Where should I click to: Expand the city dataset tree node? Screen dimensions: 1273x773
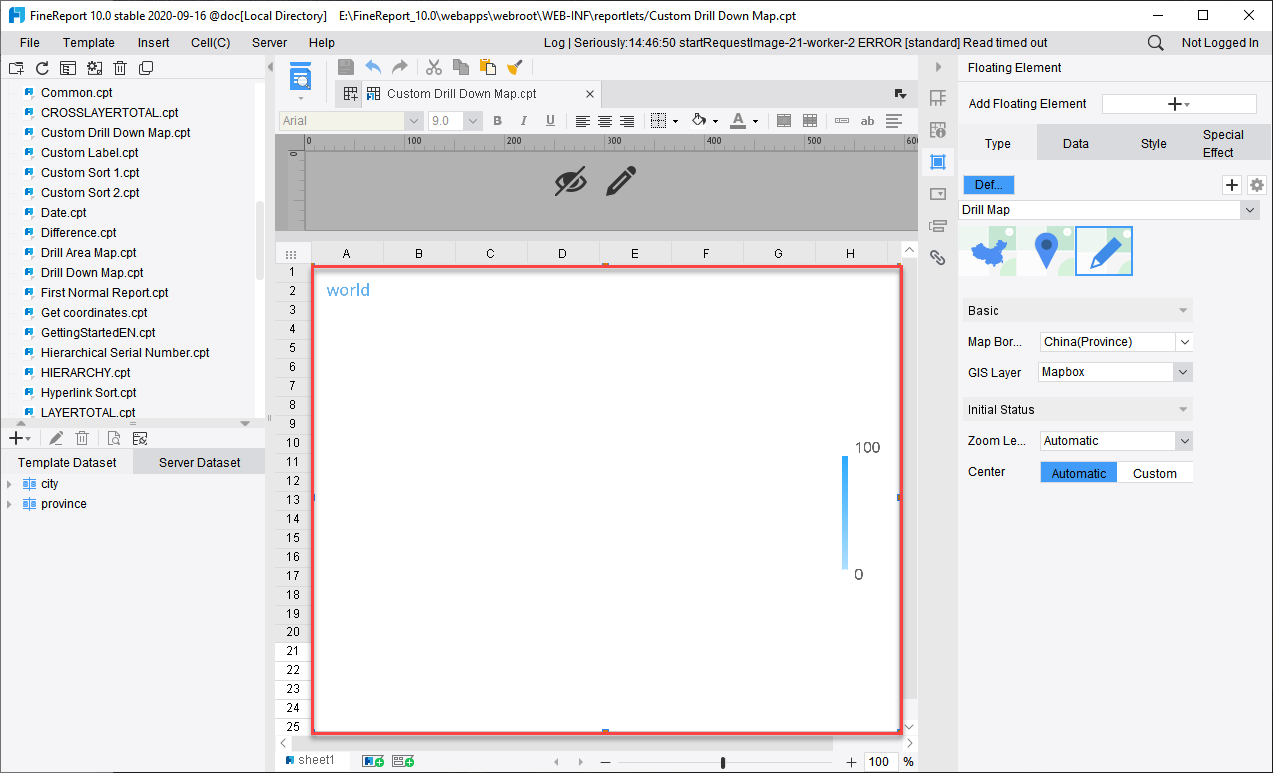tap(9, 484)
